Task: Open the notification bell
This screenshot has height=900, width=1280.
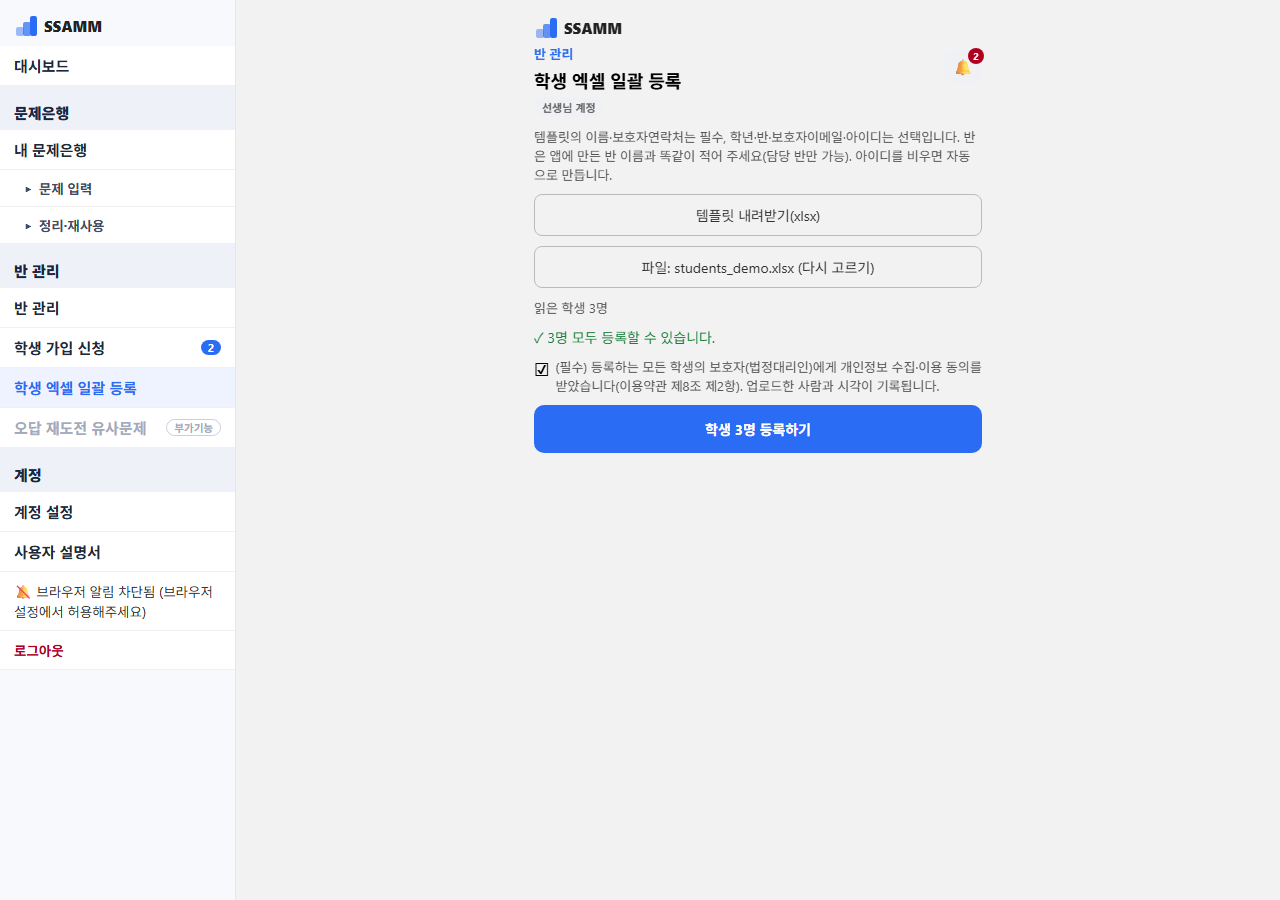Action: (x=963, y=67)
